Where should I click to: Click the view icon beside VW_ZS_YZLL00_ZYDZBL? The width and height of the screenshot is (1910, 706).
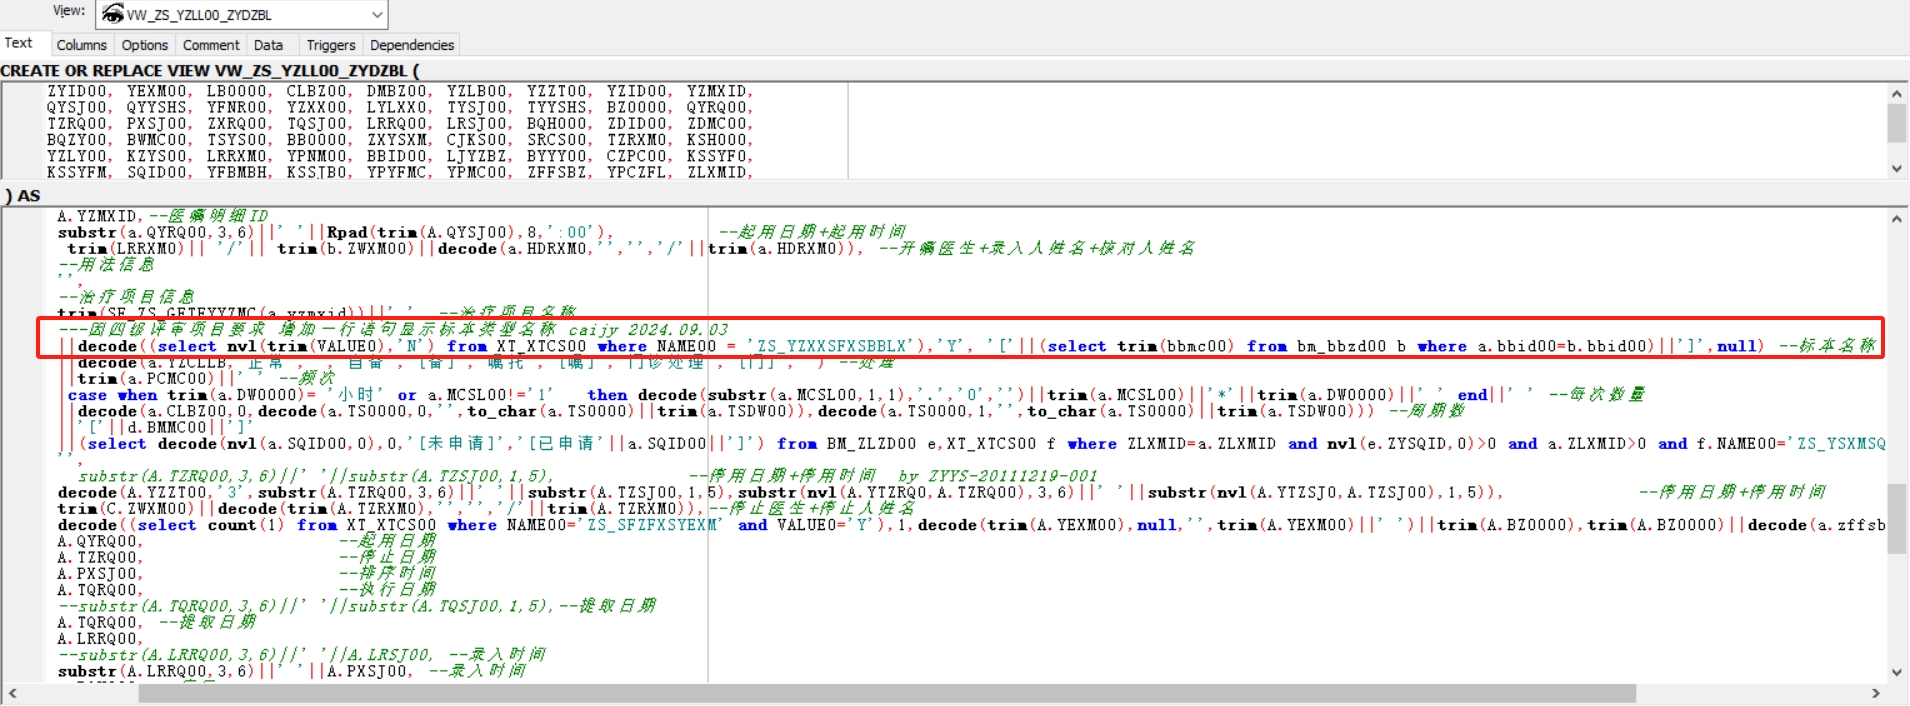tap(113, 14)
